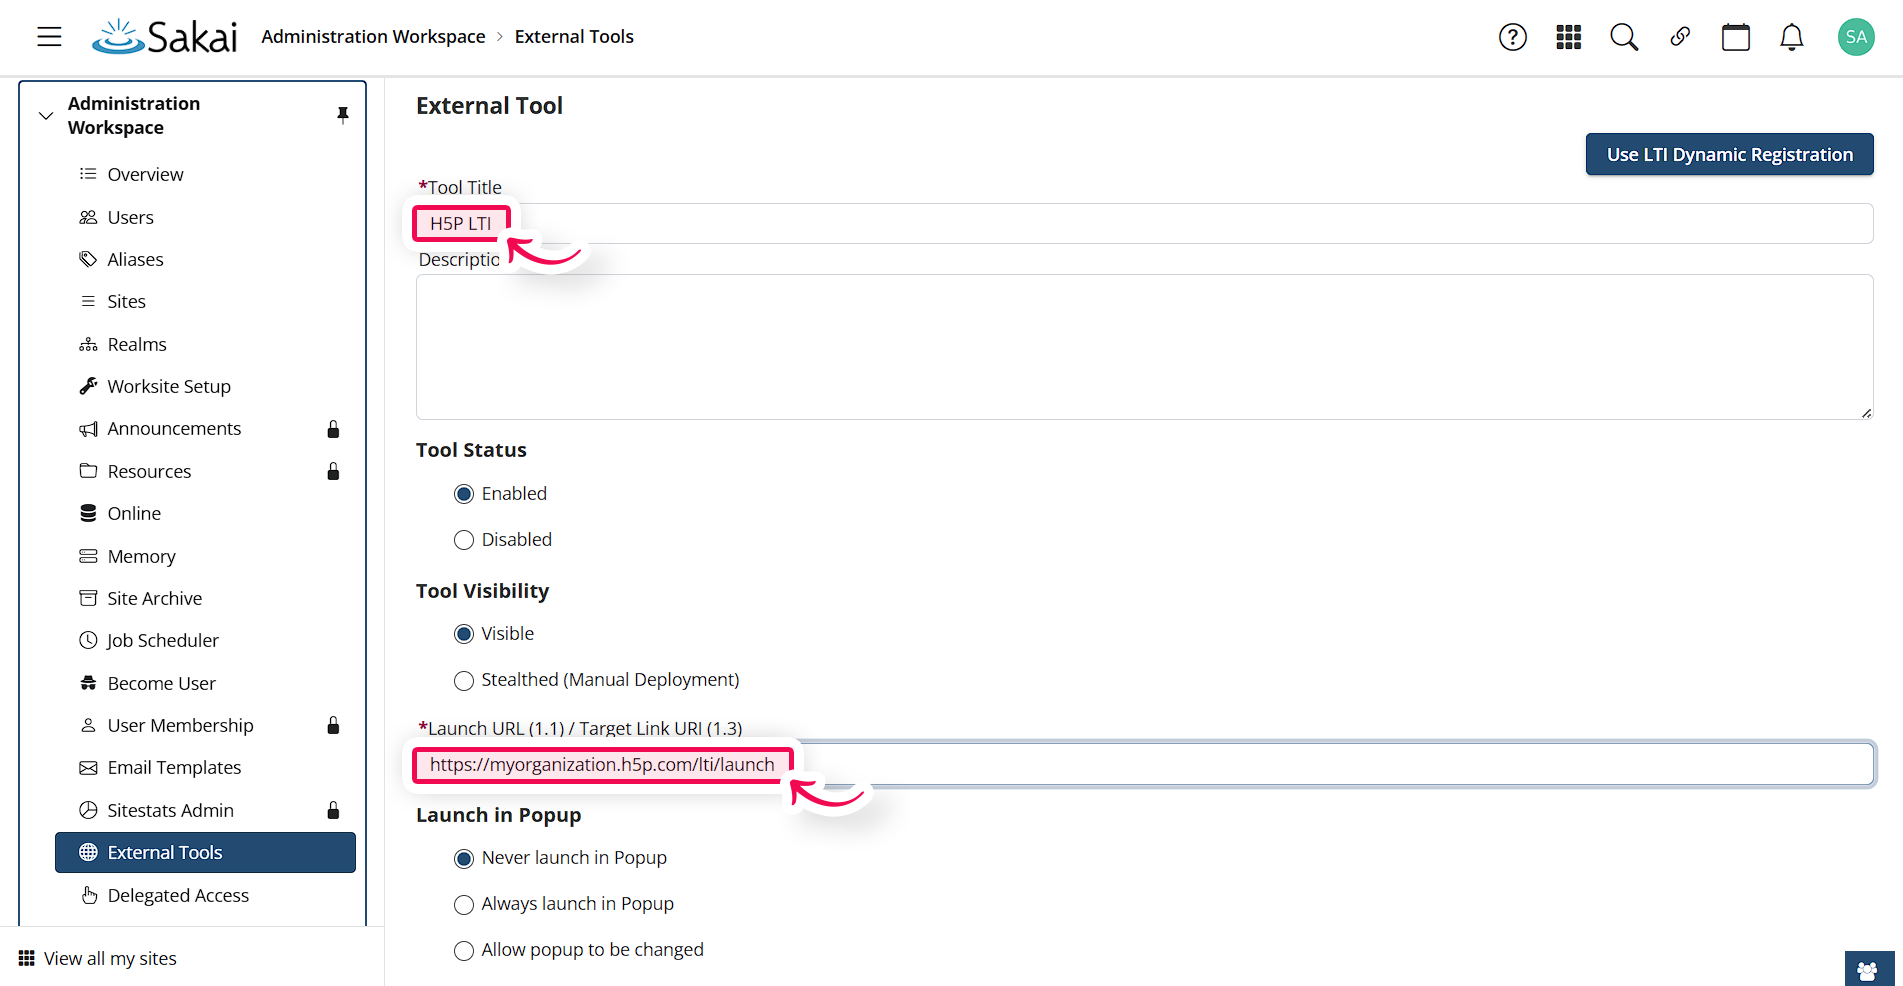1903x986 pixels.
Task: Pin the sidebar with the pin icon
Action: pos(343,115)
